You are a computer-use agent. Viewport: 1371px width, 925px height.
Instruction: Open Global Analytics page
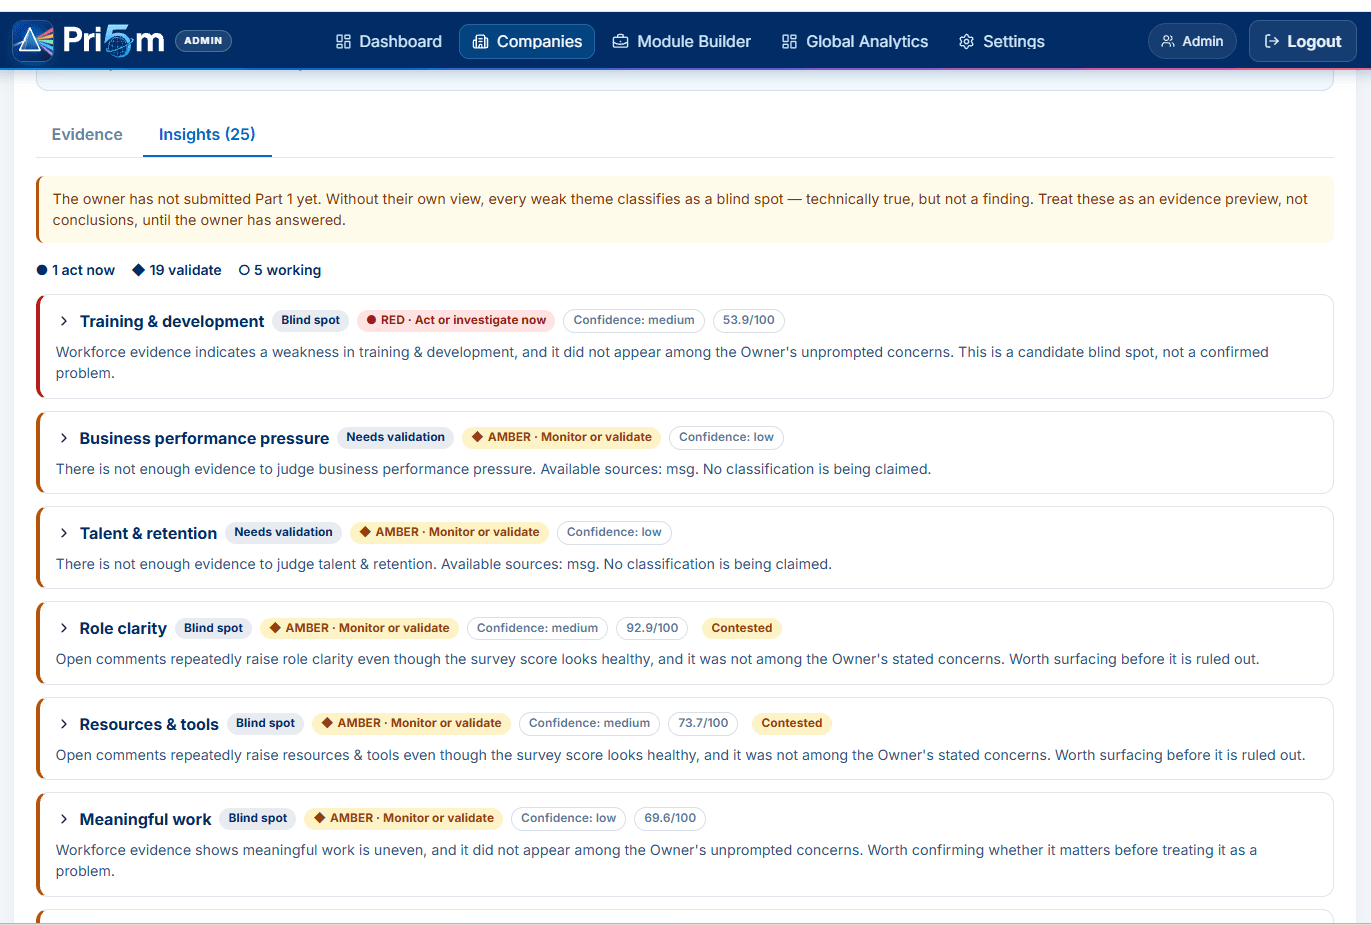tap(855, 41)
